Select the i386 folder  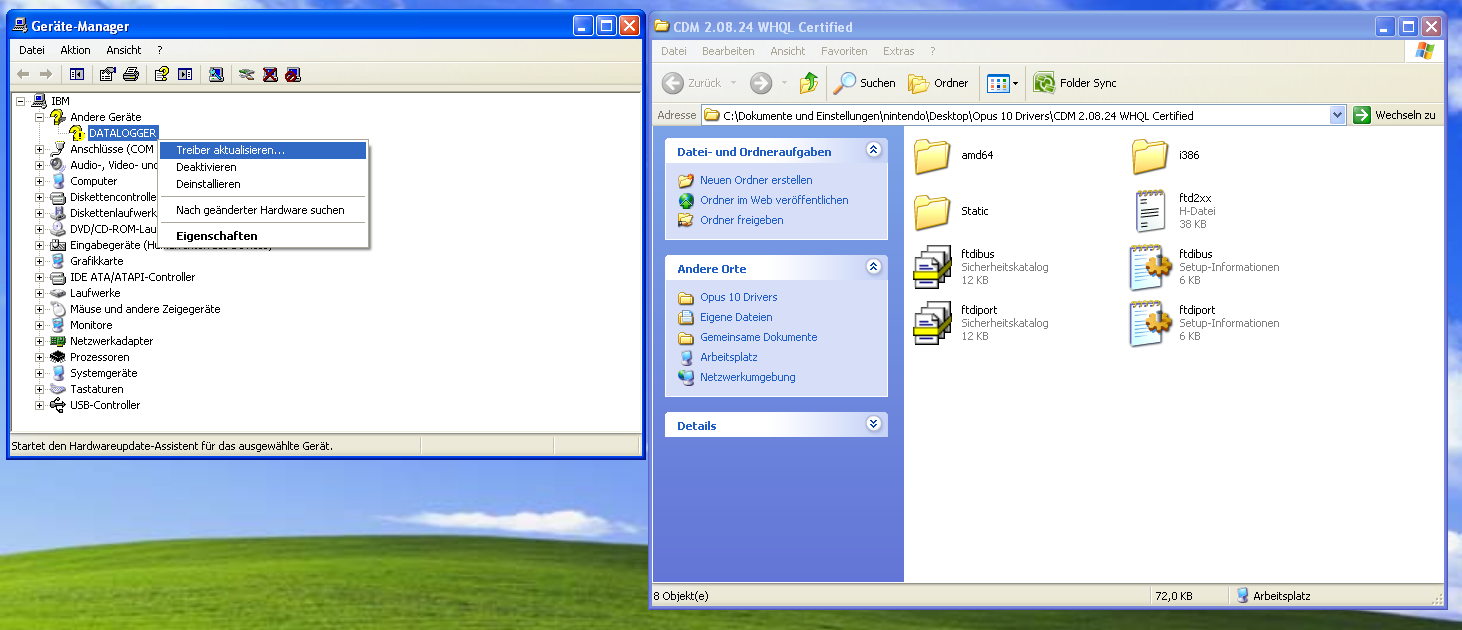pos(1166,155)
